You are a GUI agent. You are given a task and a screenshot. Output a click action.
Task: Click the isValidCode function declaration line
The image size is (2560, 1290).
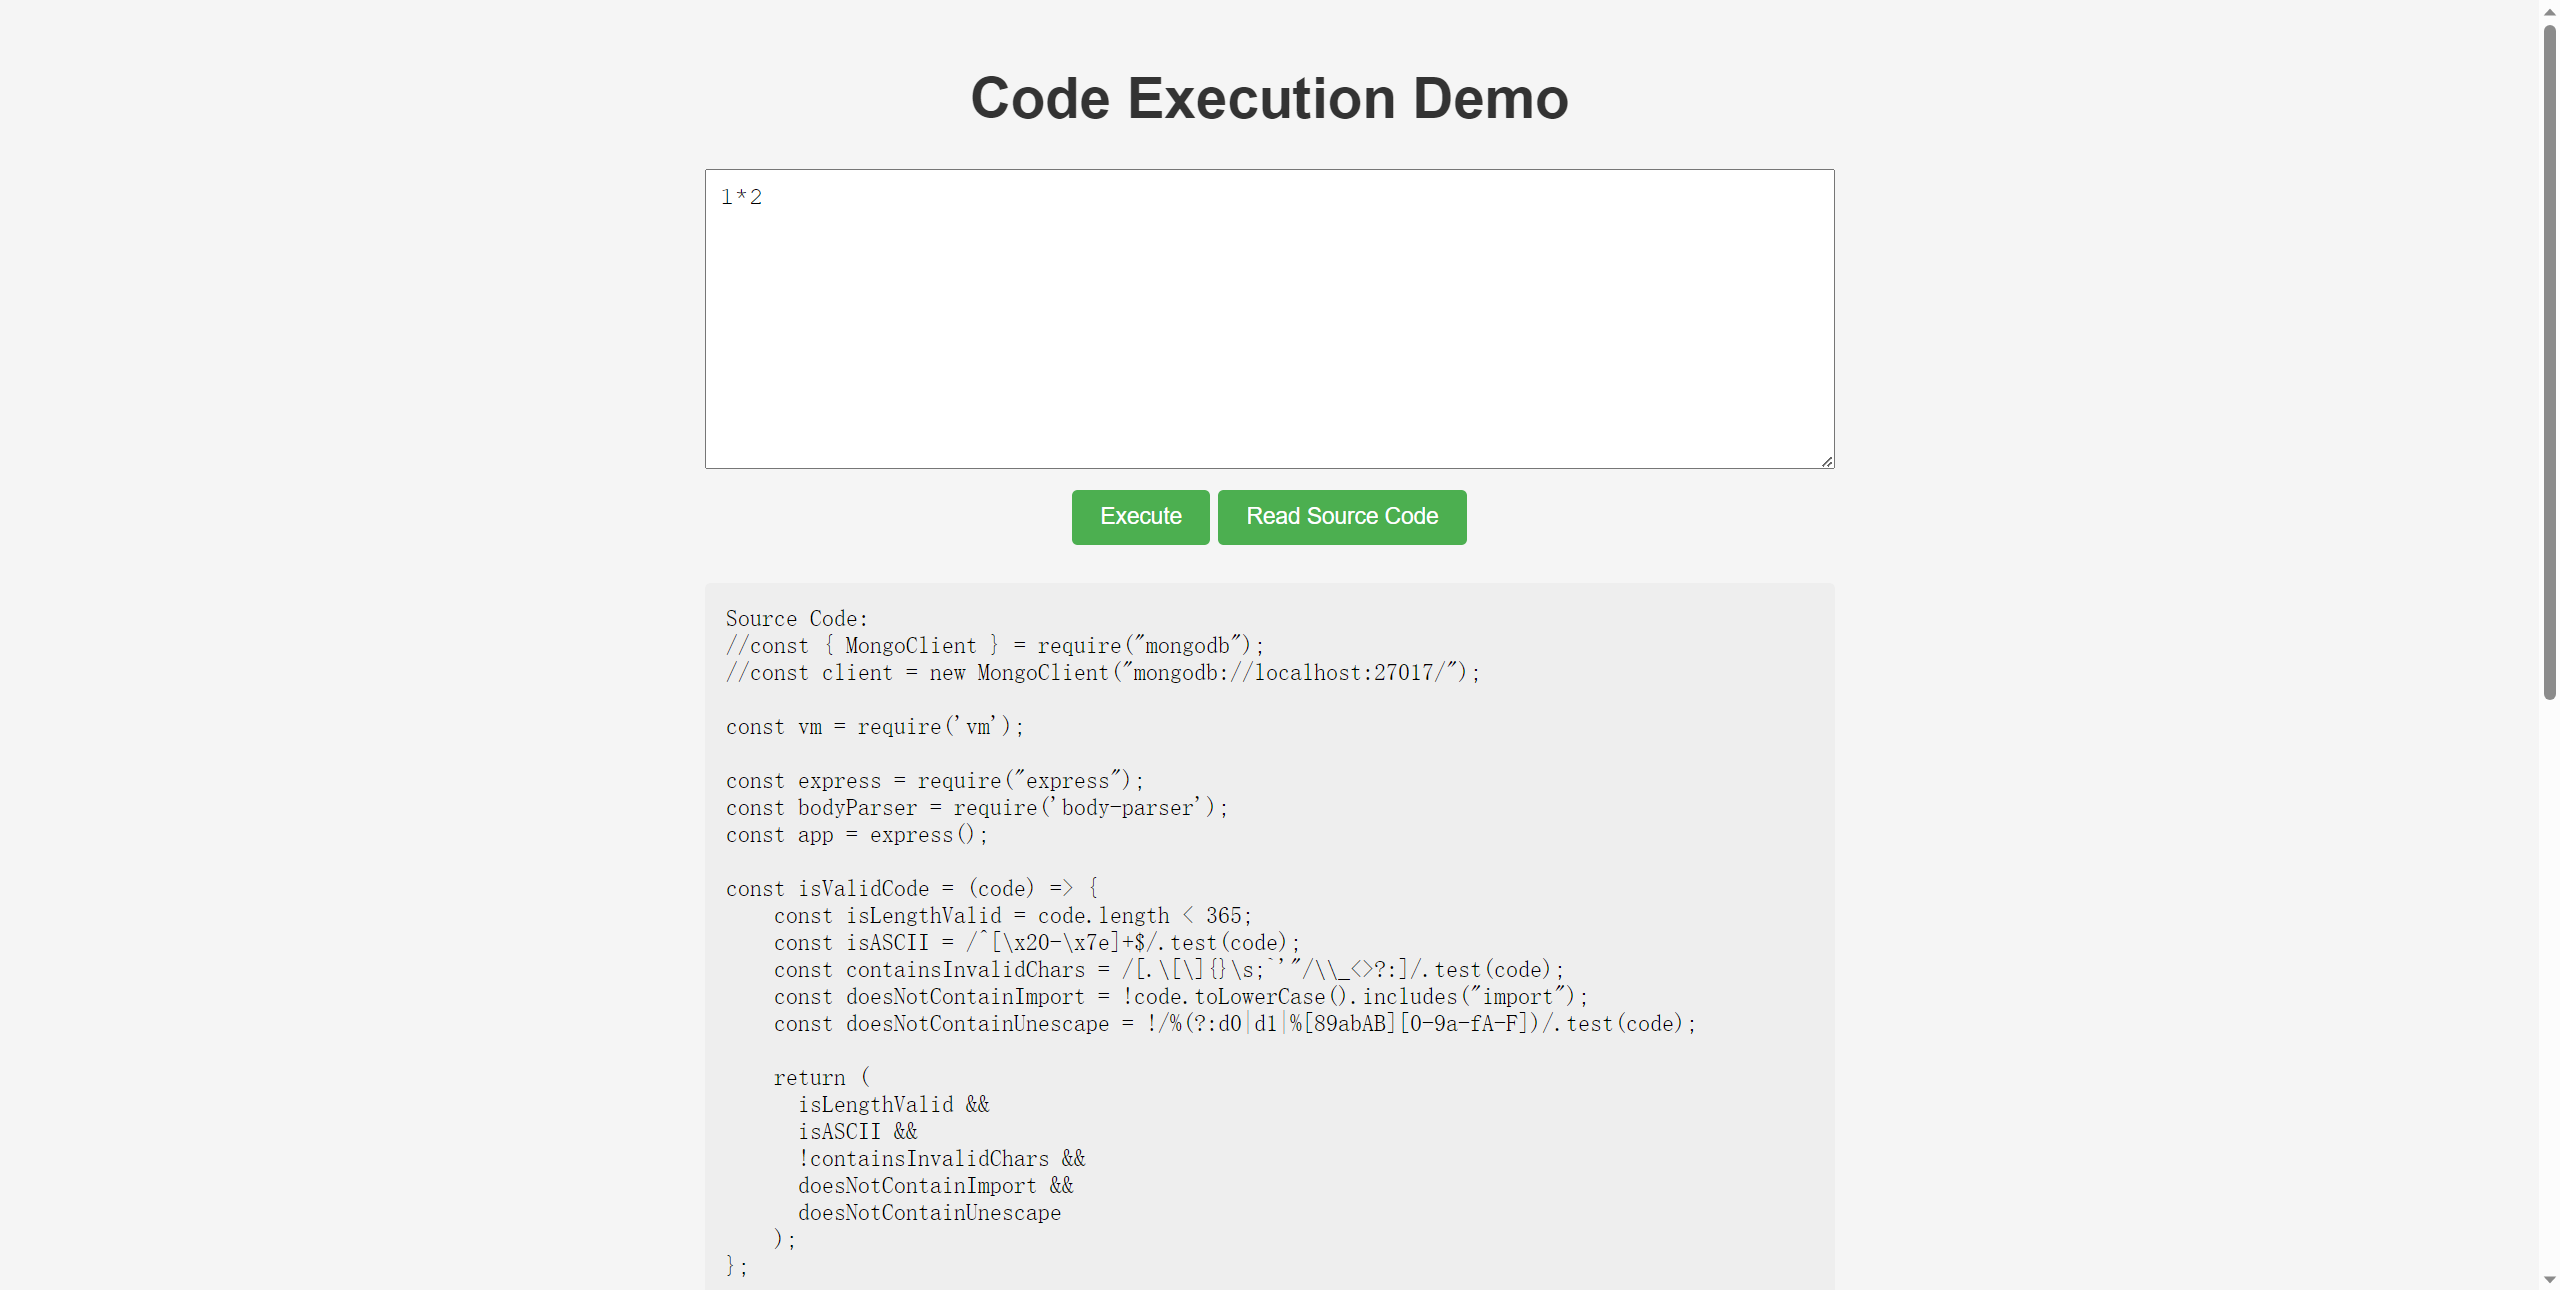[x=912, y=889]
